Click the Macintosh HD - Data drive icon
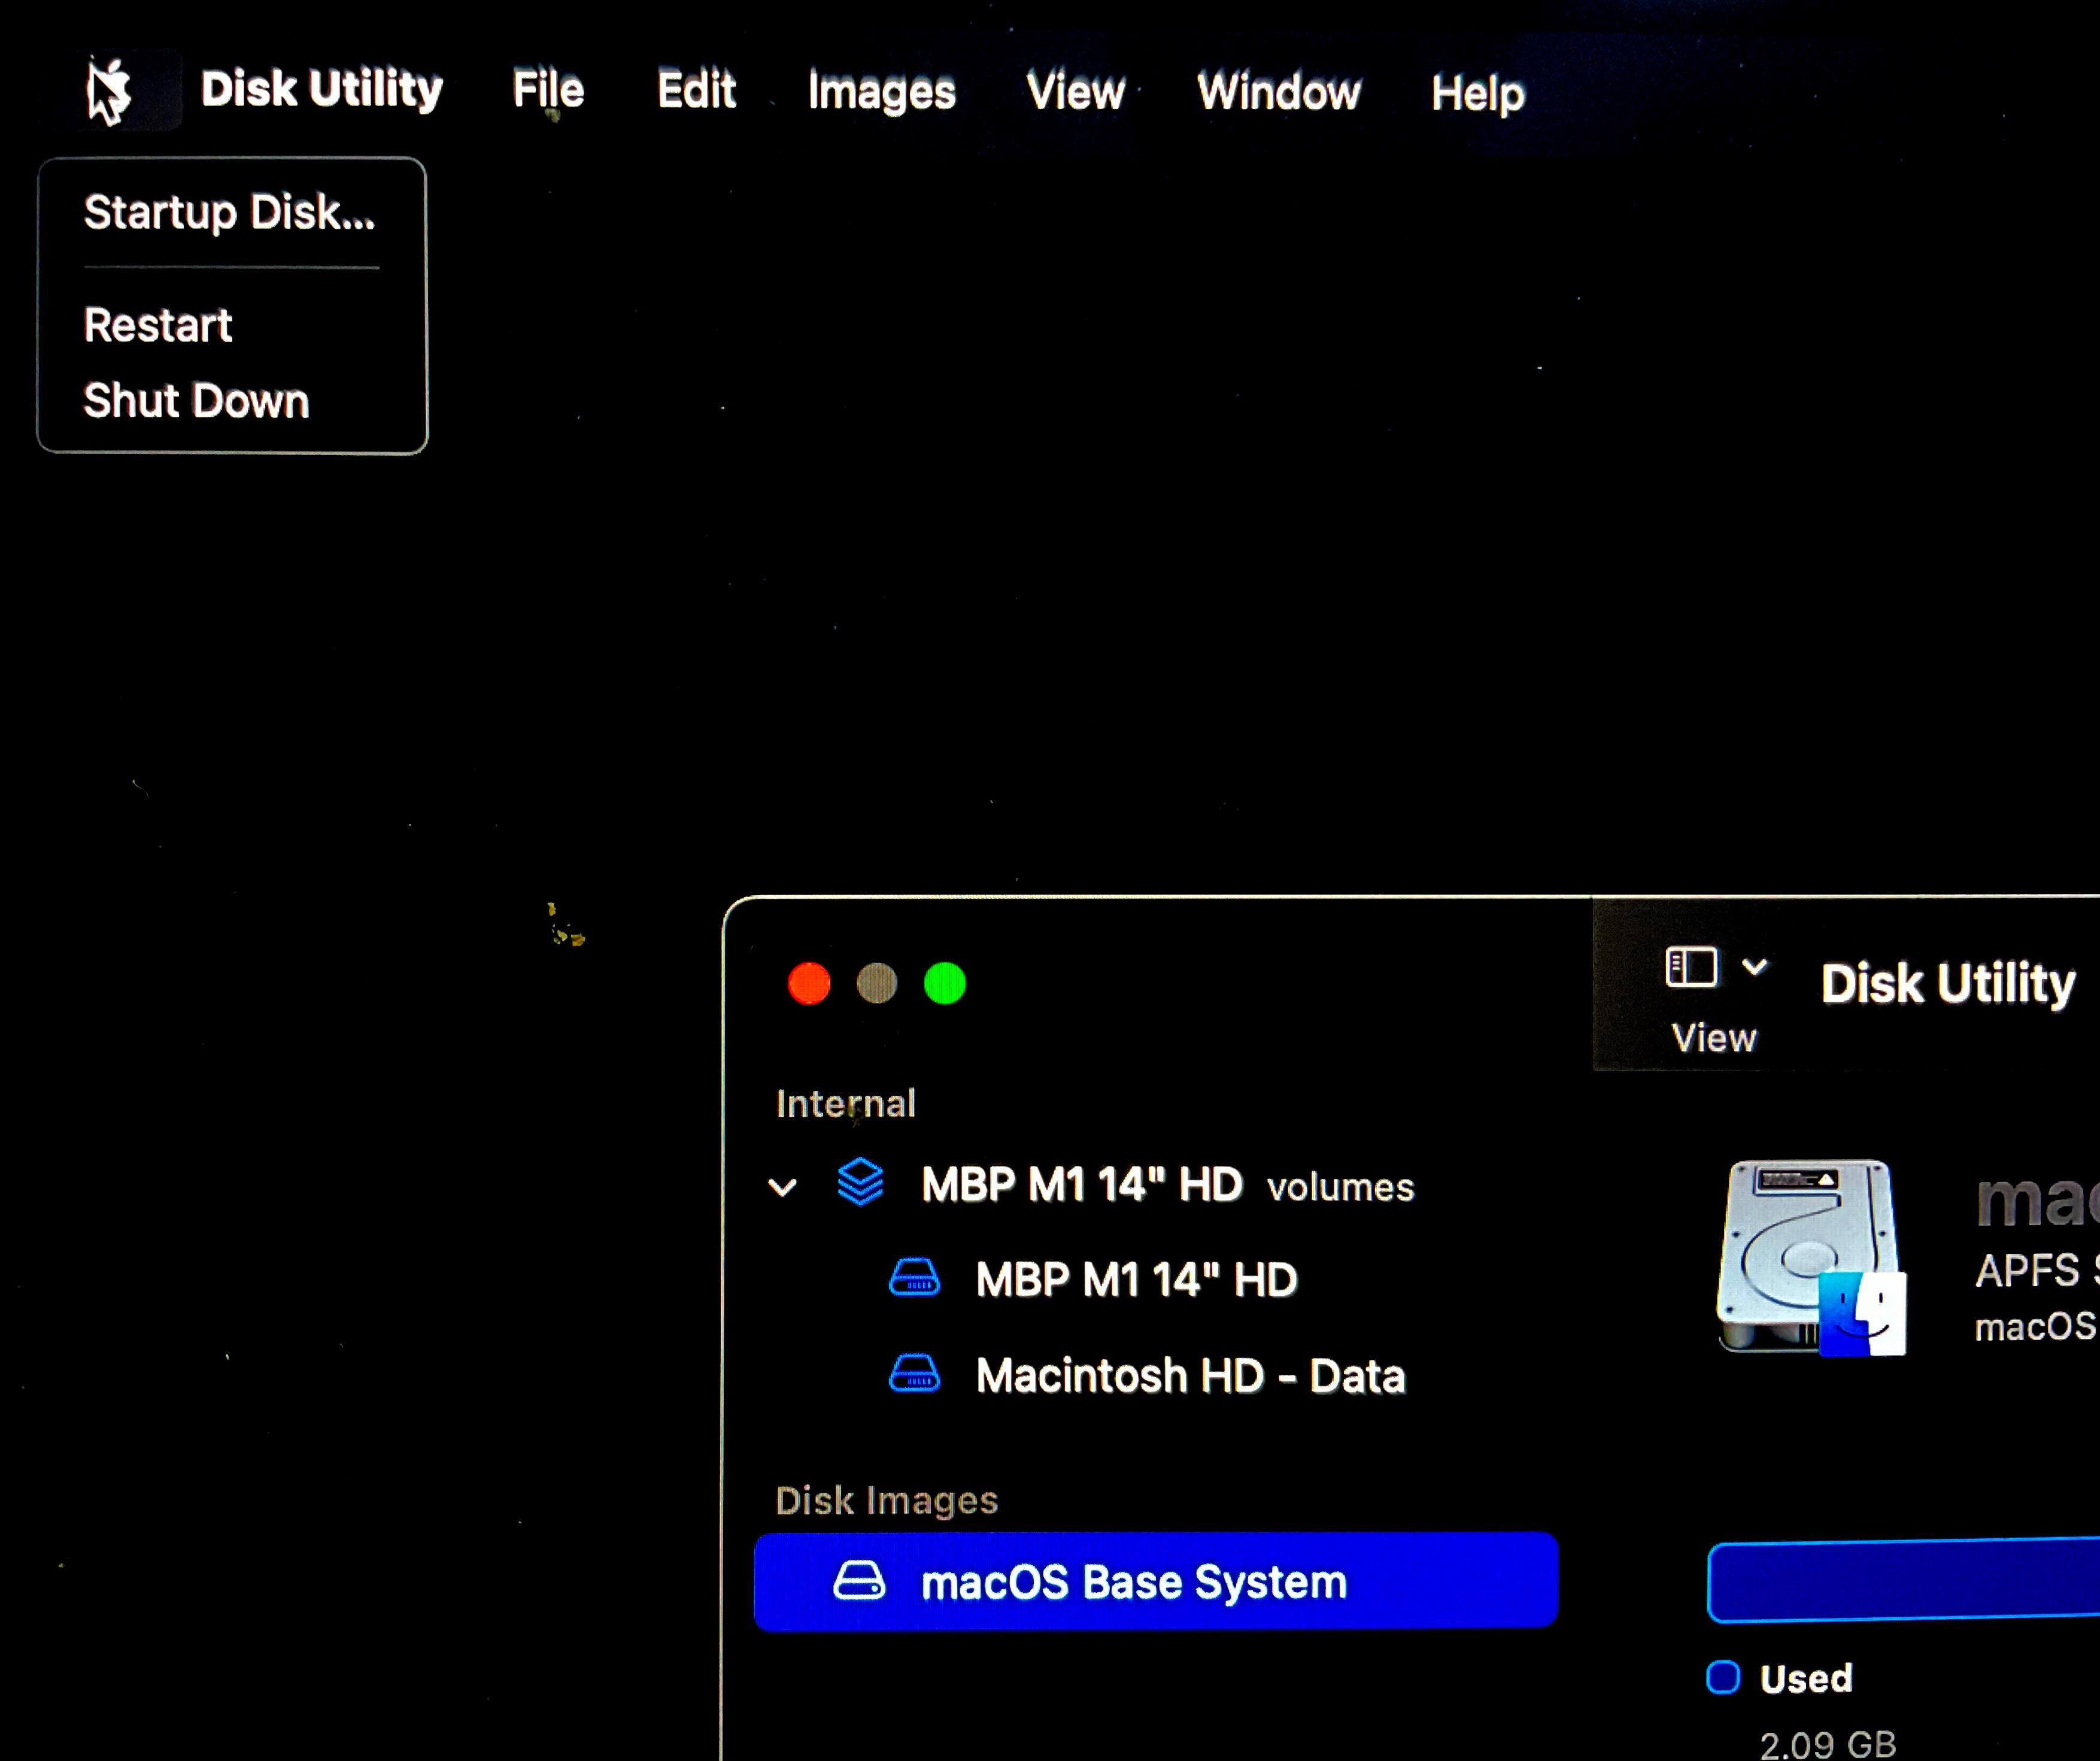Screen dimensions: 2100x1761 pos(914,1374)
